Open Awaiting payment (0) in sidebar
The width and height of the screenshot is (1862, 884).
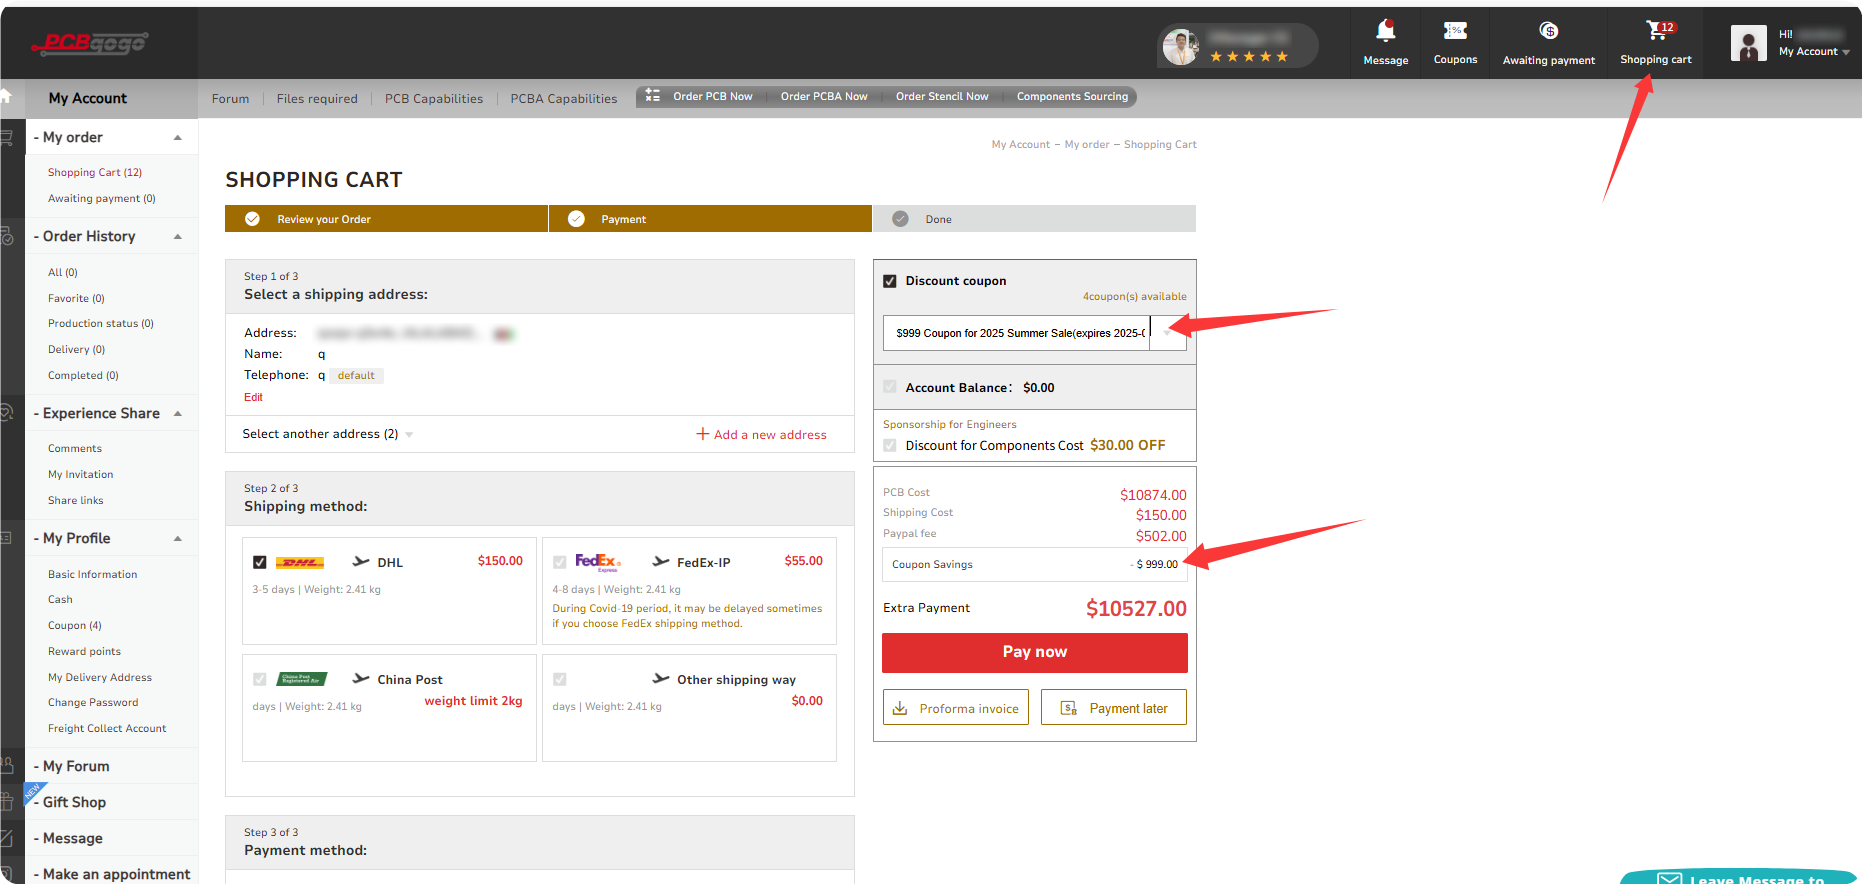pyautogui.click(x=102, y=198)
